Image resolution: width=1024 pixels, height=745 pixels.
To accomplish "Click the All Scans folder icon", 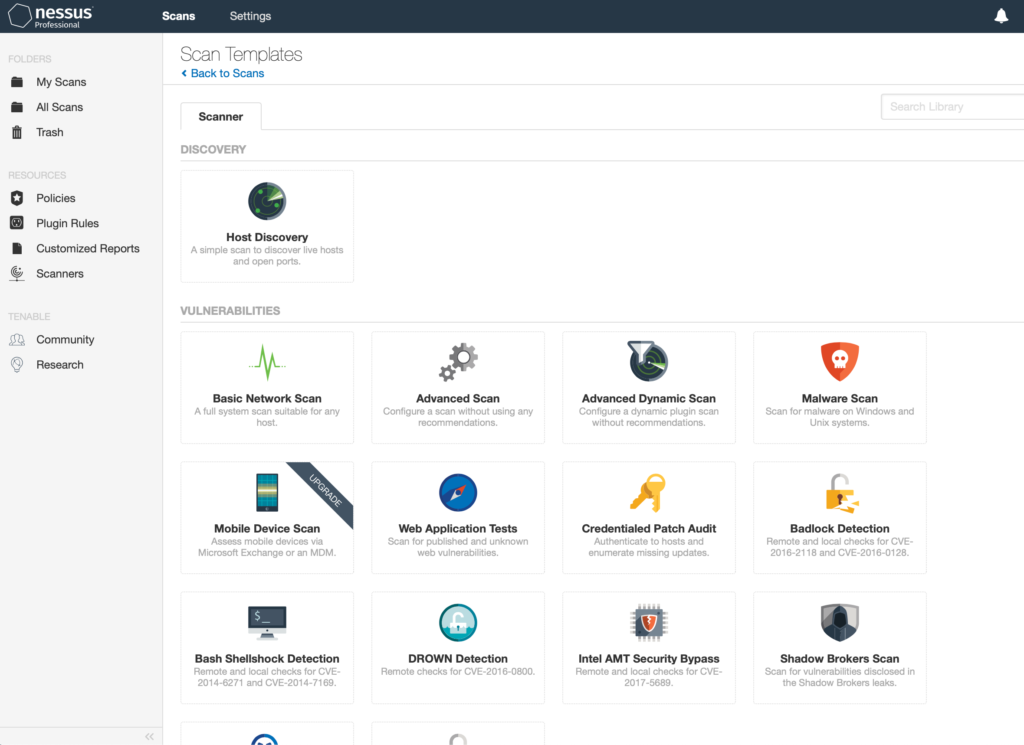I will click(17, 107).
